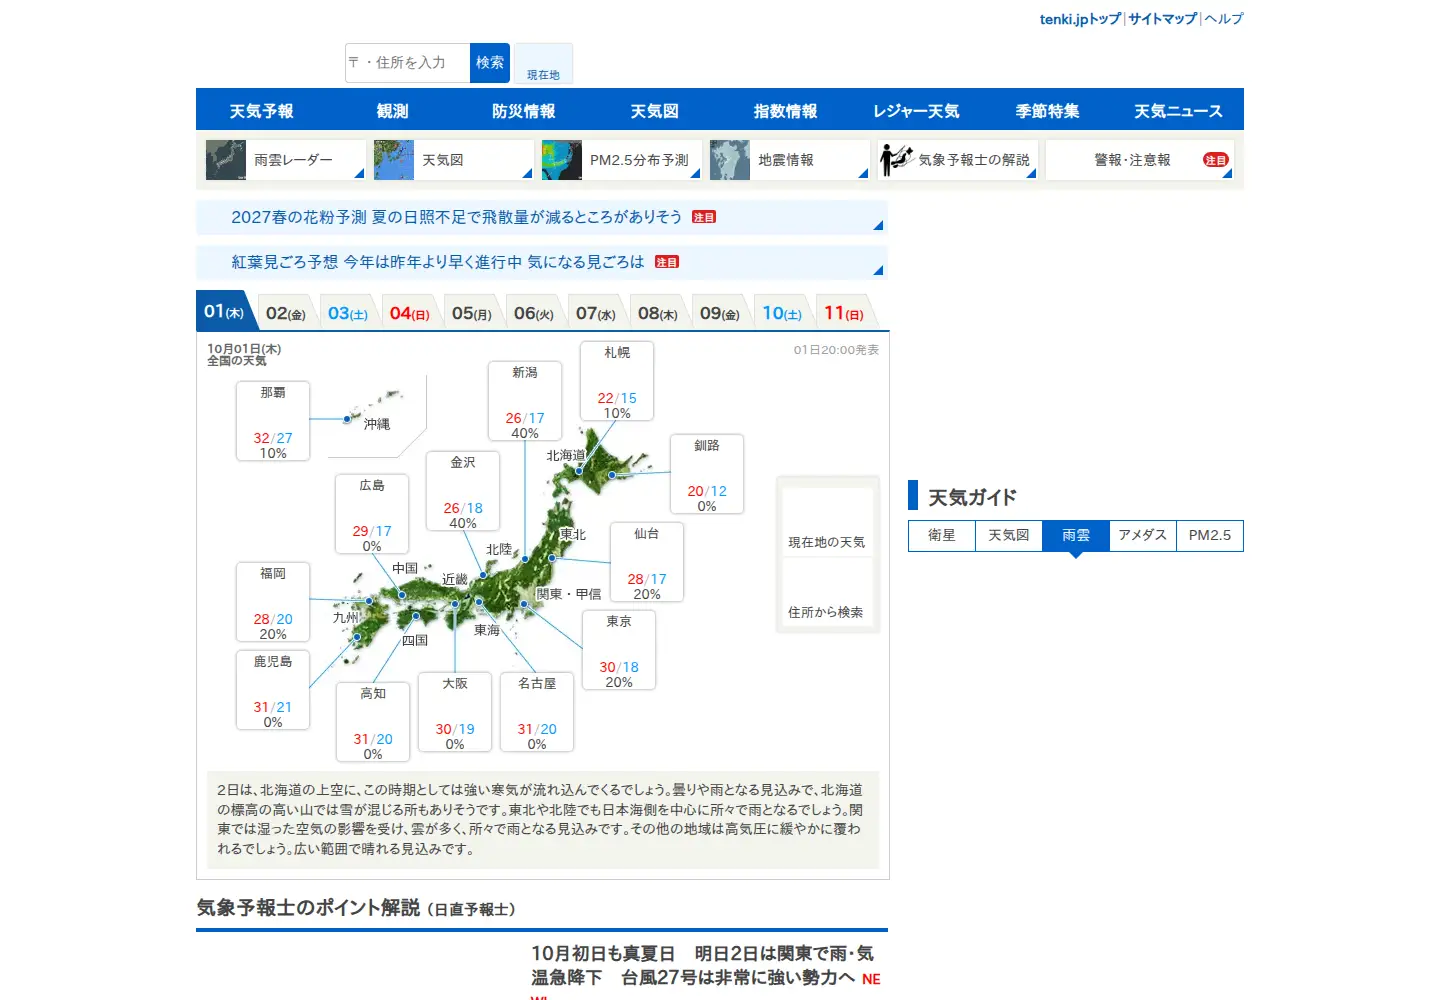Viewport: 1440px width, 1000px height.
Task: Select the 07(水) forecast date tab
Action: (x=596, y=313)
